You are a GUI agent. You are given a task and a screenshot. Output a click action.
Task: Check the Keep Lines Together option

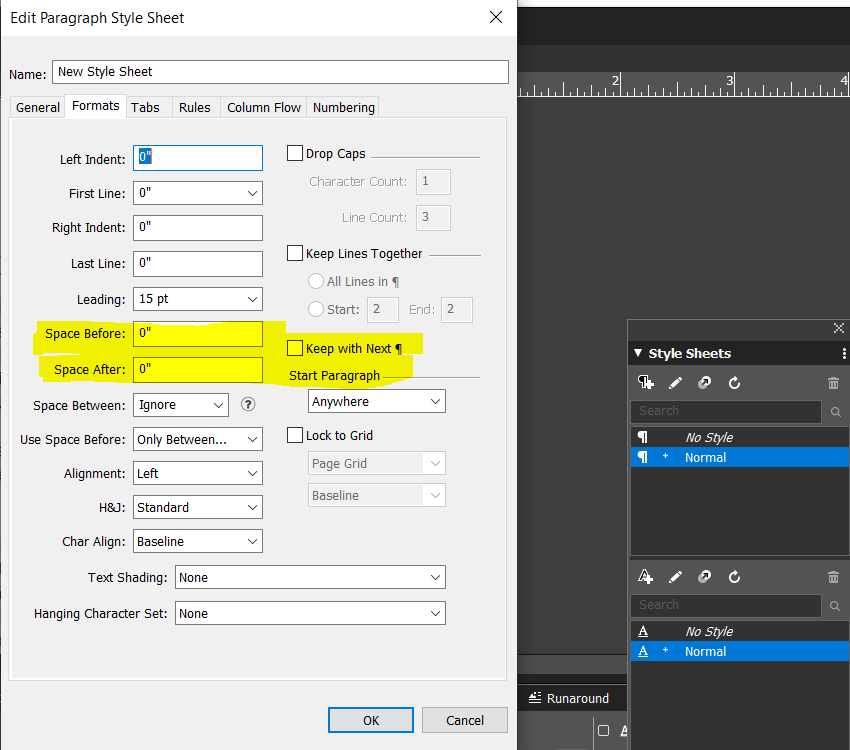tap(295, 254)
